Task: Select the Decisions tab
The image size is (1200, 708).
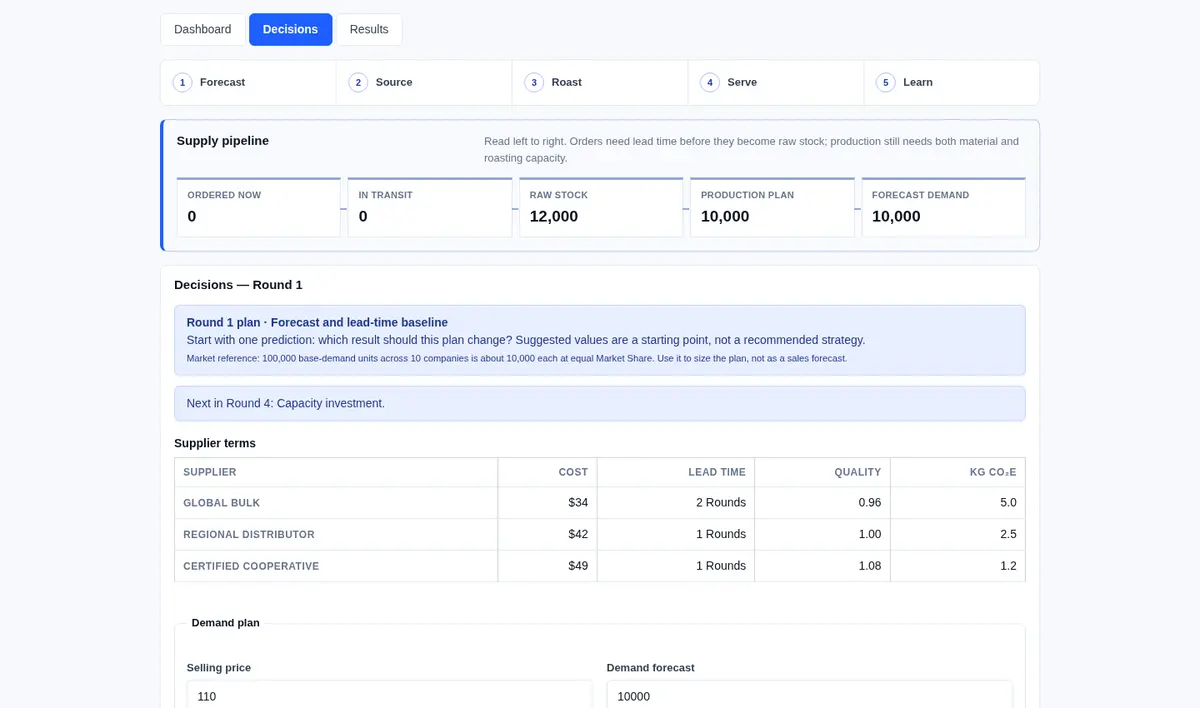Action: click(290, 29)
